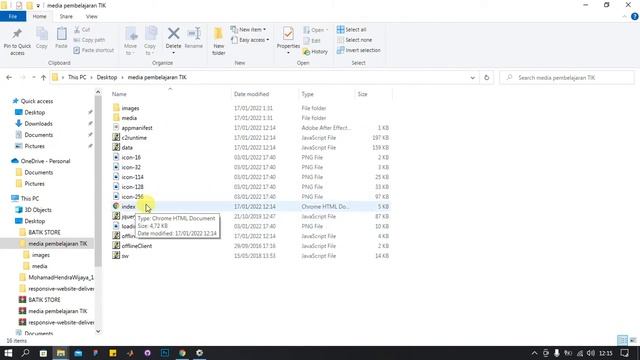
Task: Open the Windows Start menu
Action: (8, 353)
